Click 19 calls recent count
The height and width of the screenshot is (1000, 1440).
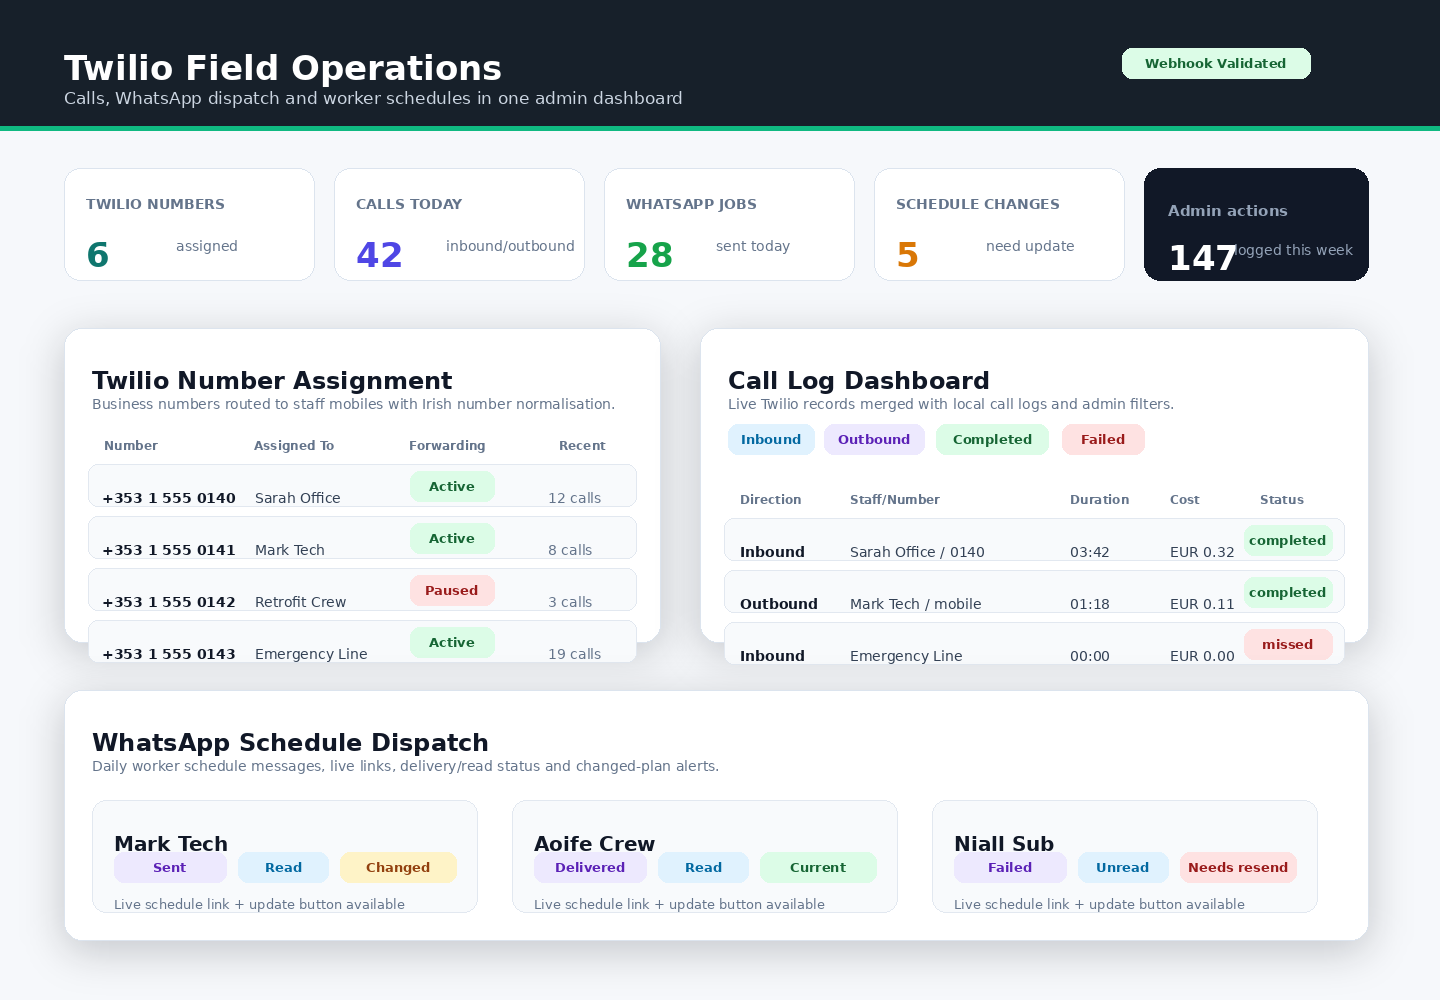click(575, 654)
